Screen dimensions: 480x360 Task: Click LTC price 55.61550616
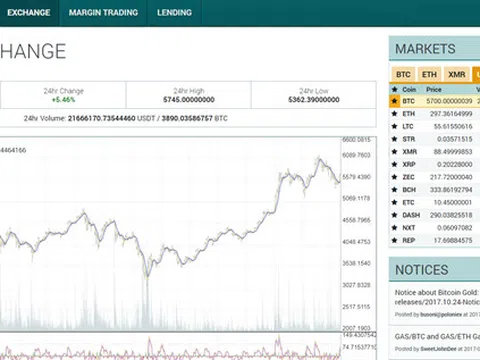point(453,126)
